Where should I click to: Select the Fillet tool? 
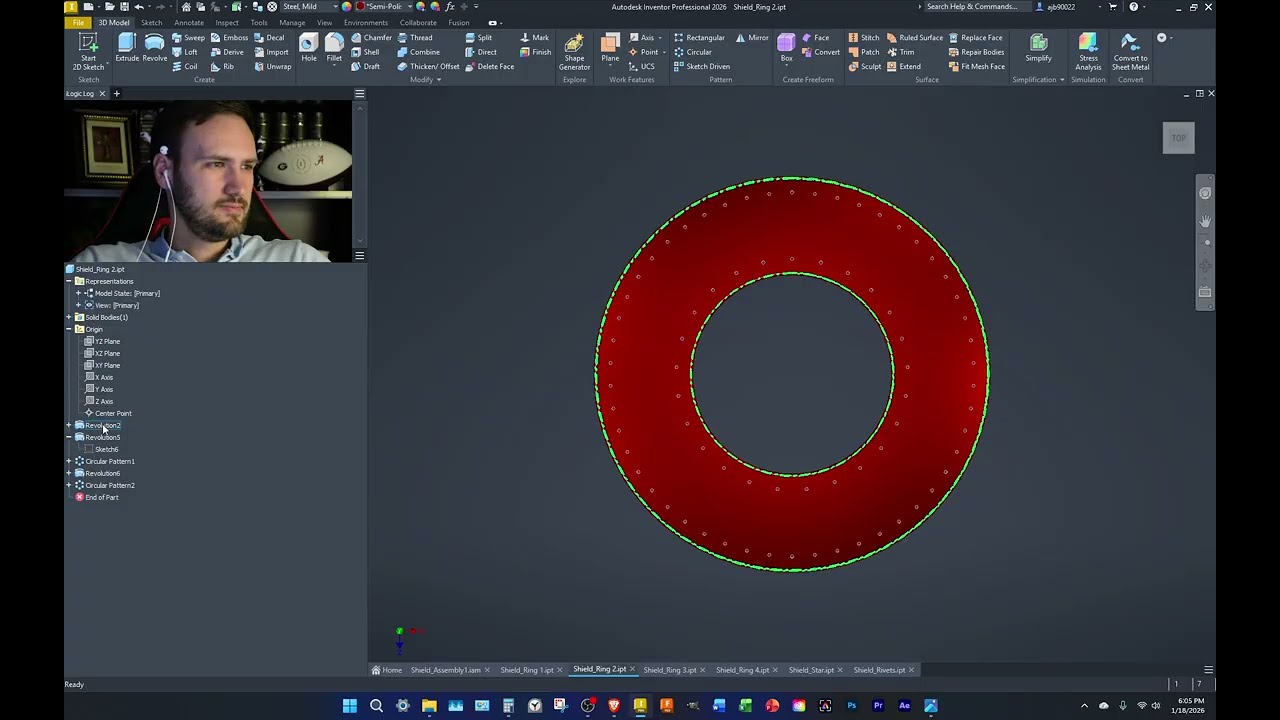tap(334, 48)
